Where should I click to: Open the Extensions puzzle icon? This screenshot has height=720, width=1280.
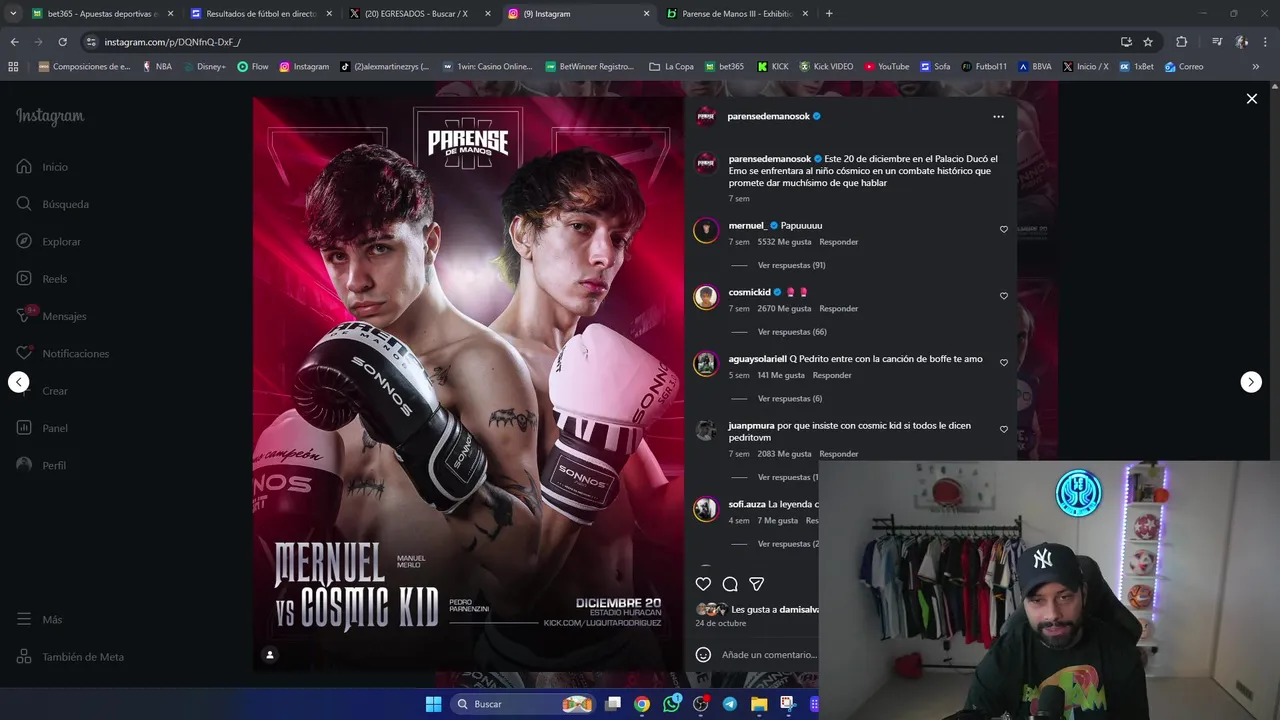1181,42
